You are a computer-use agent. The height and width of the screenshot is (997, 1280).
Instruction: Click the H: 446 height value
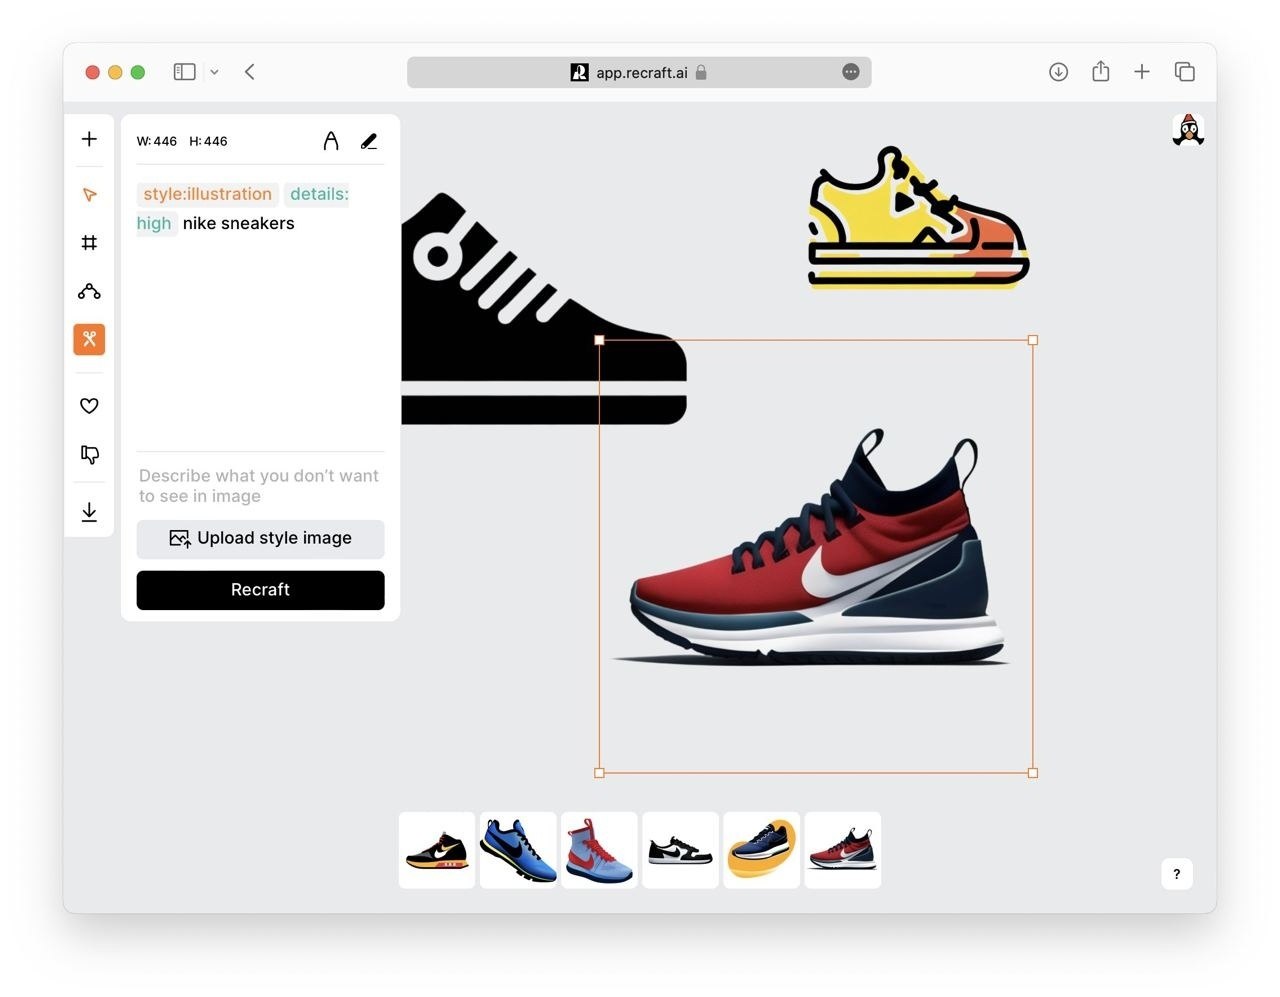208,141
